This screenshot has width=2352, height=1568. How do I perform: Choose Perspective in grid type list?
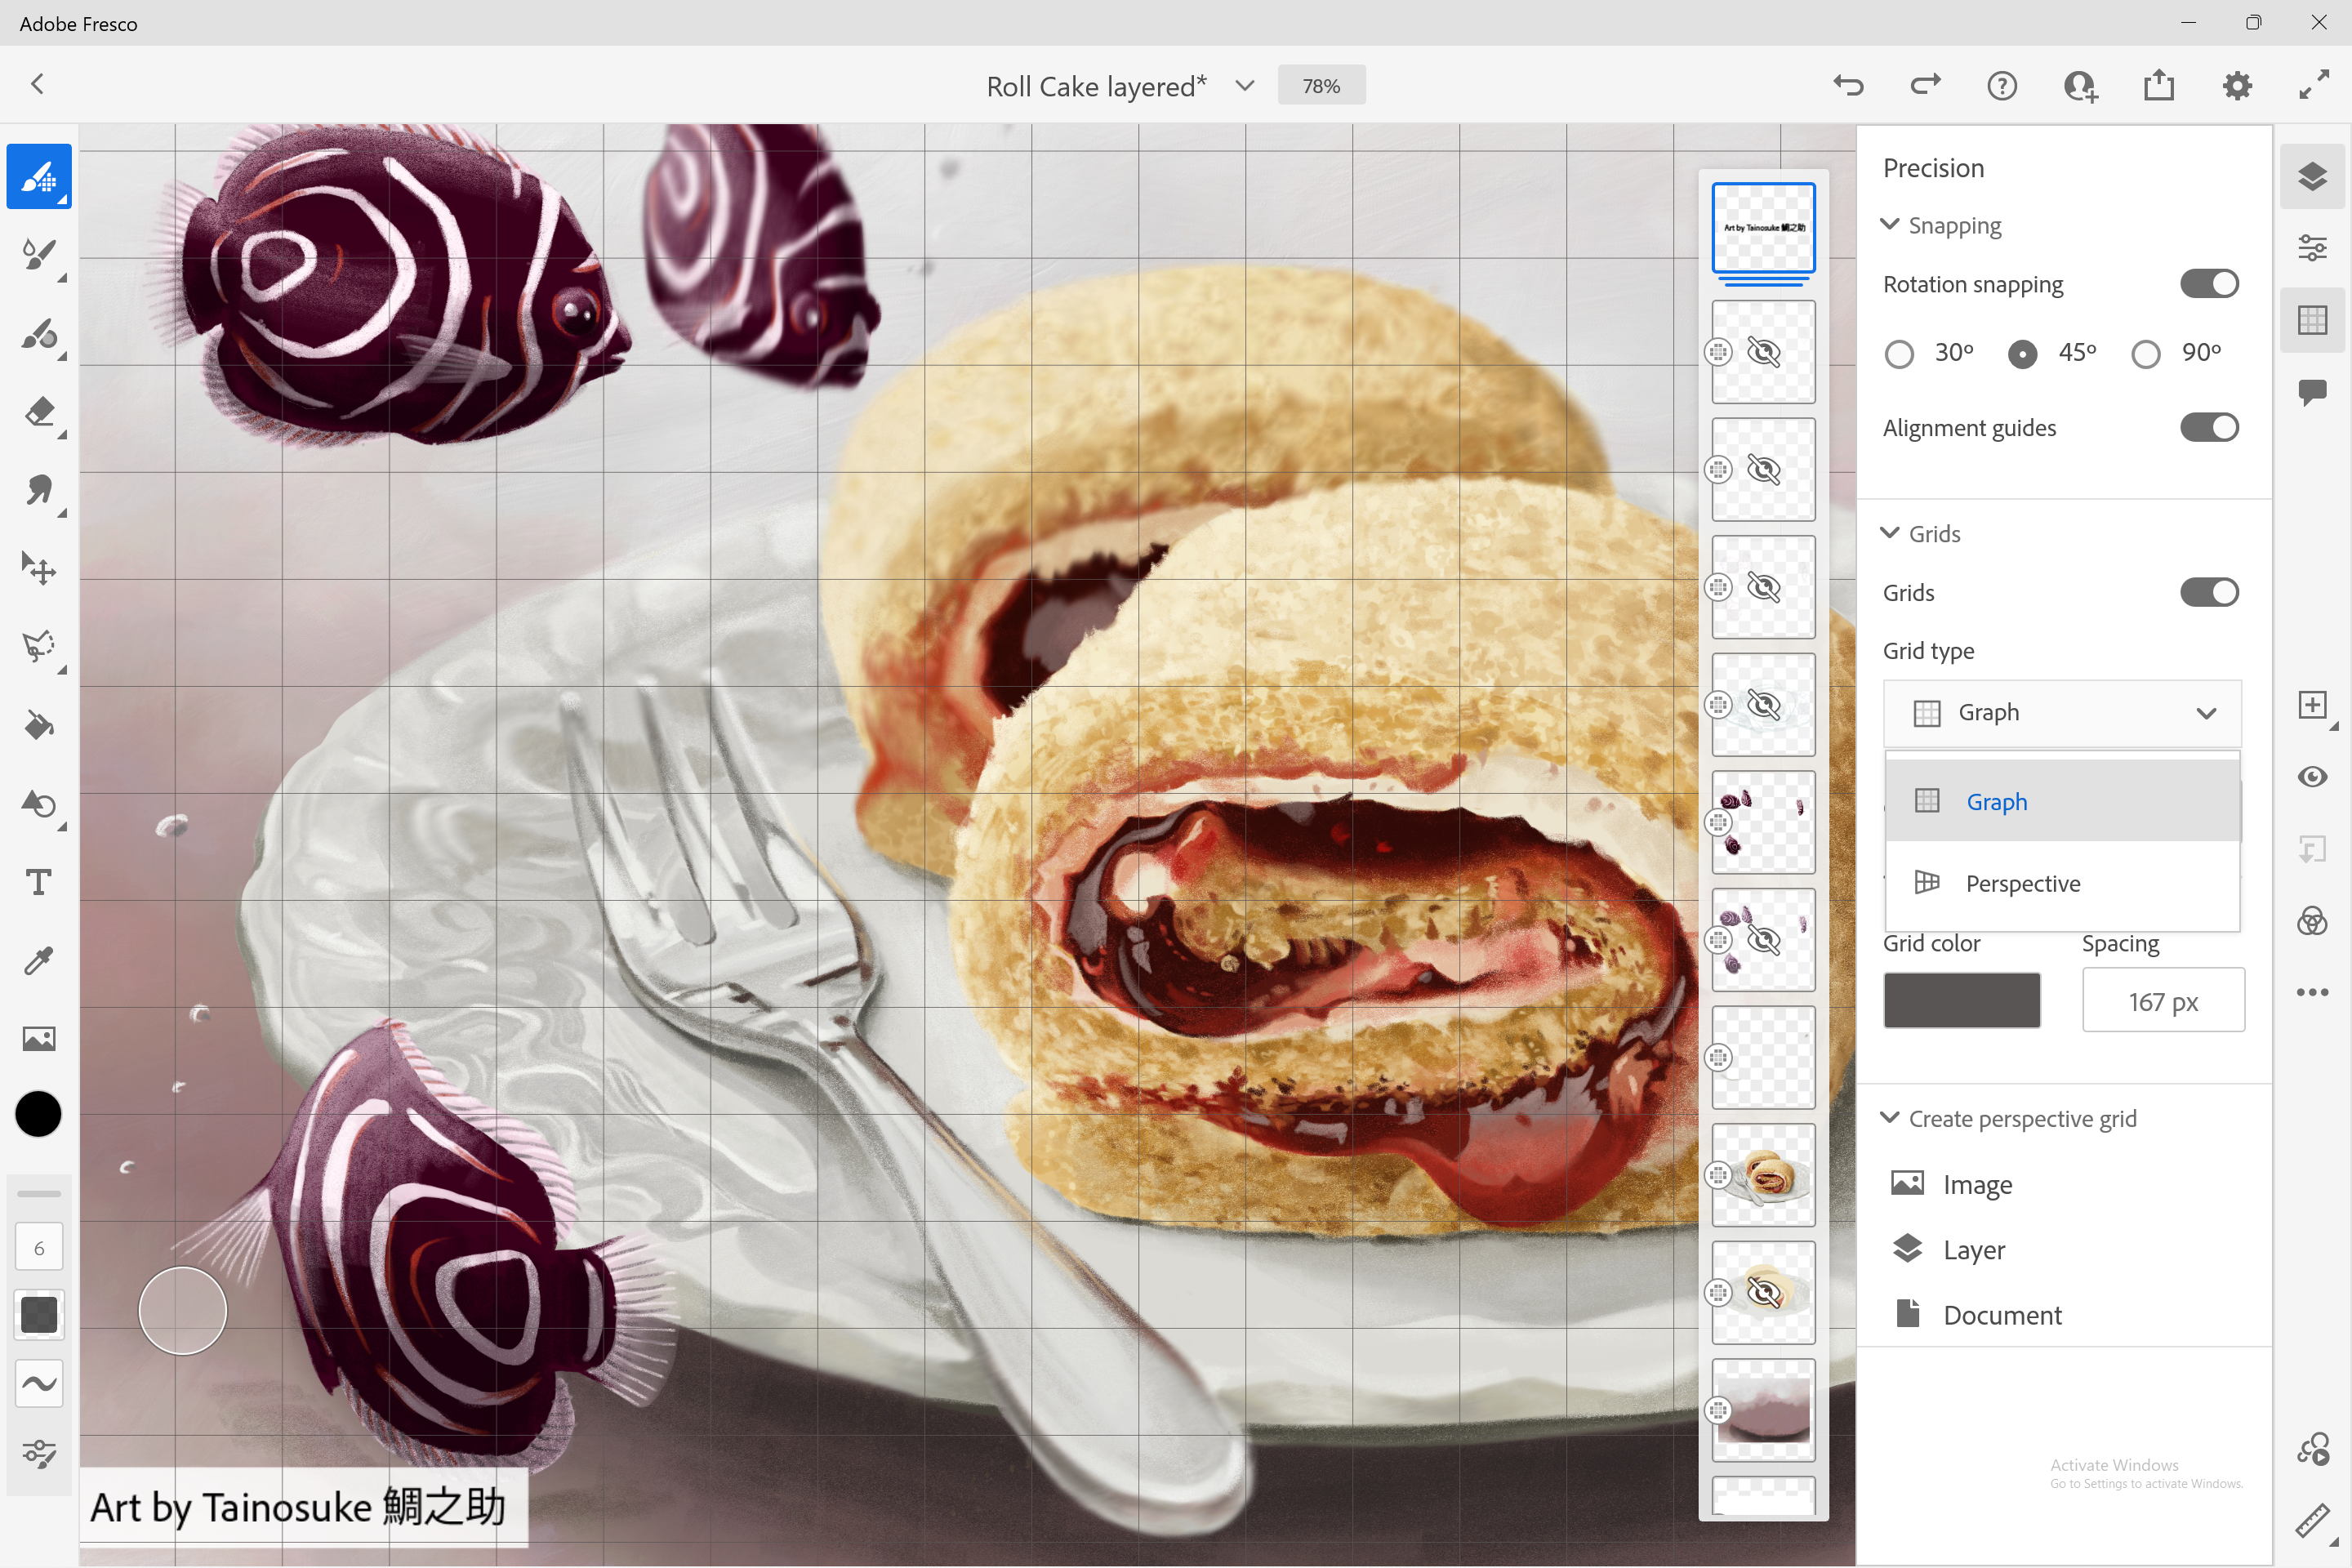pos(2062,883)
